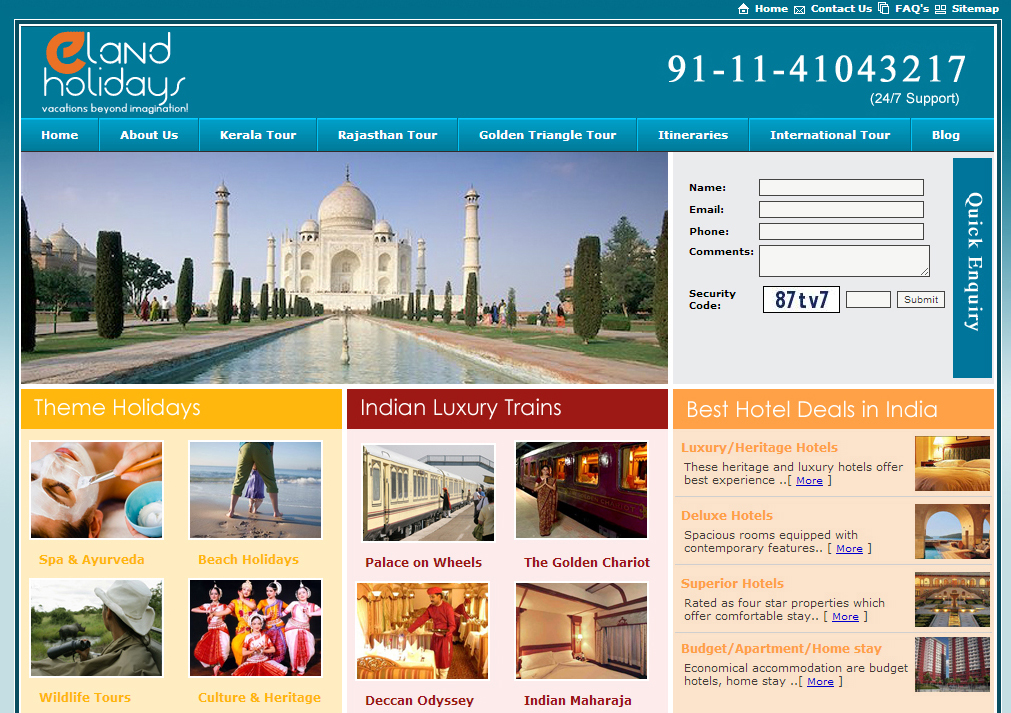
Task: Select the Culture & Heritage dancers thumbnail
Action: pyautogui.click(x=255, y=628)
